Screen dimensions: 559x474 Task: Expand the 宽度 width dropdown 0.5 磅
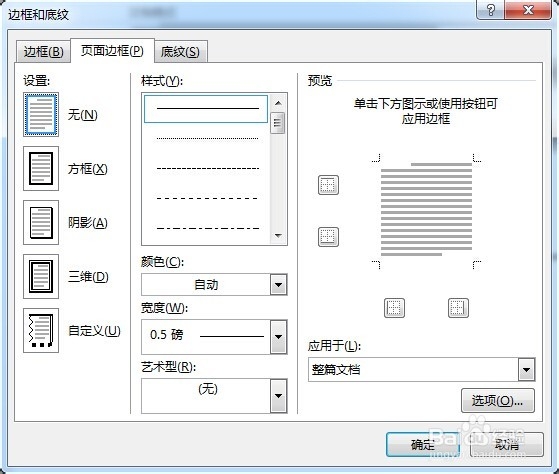click(x=214, y=336)
